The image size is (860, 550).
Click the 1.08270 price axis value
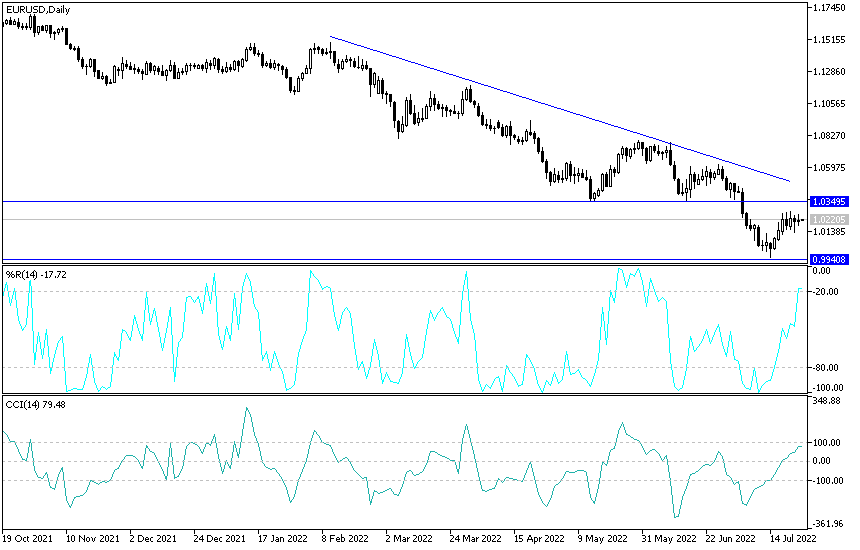pyautogui.click(x=829, y=135)
